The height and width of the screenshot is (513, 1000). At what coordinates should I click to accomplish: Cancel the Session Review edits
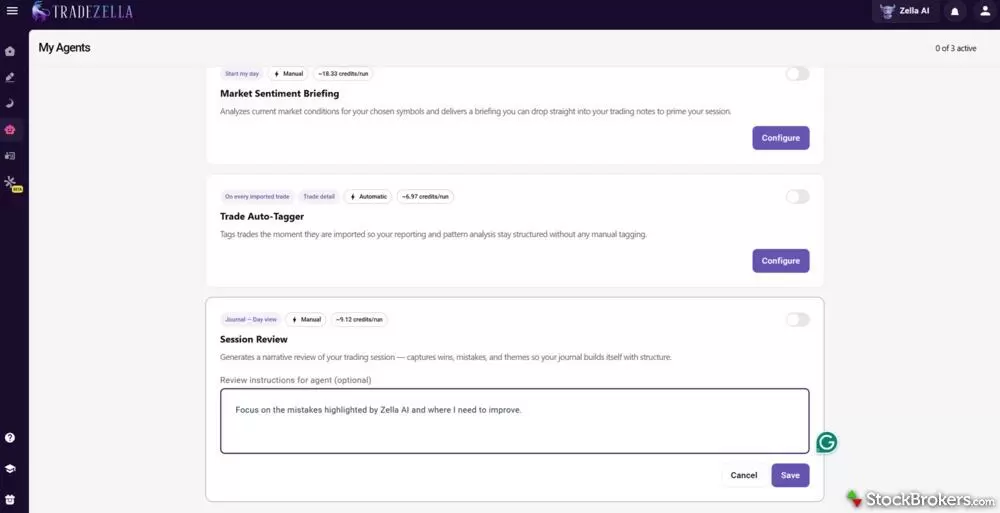point(744,475)
